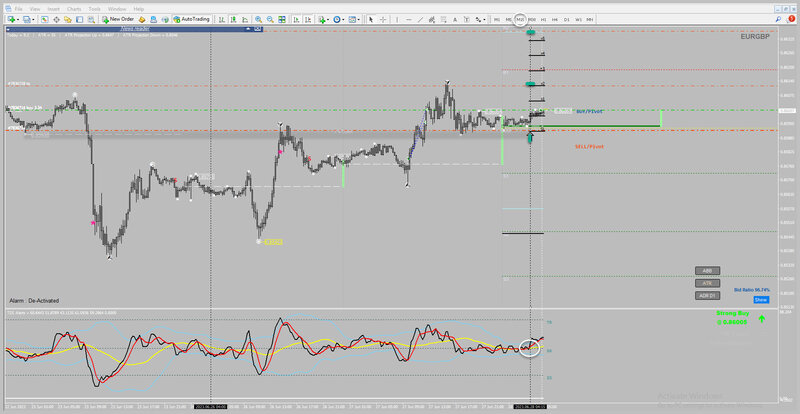Click the ADR D1 indicator button

707,295
